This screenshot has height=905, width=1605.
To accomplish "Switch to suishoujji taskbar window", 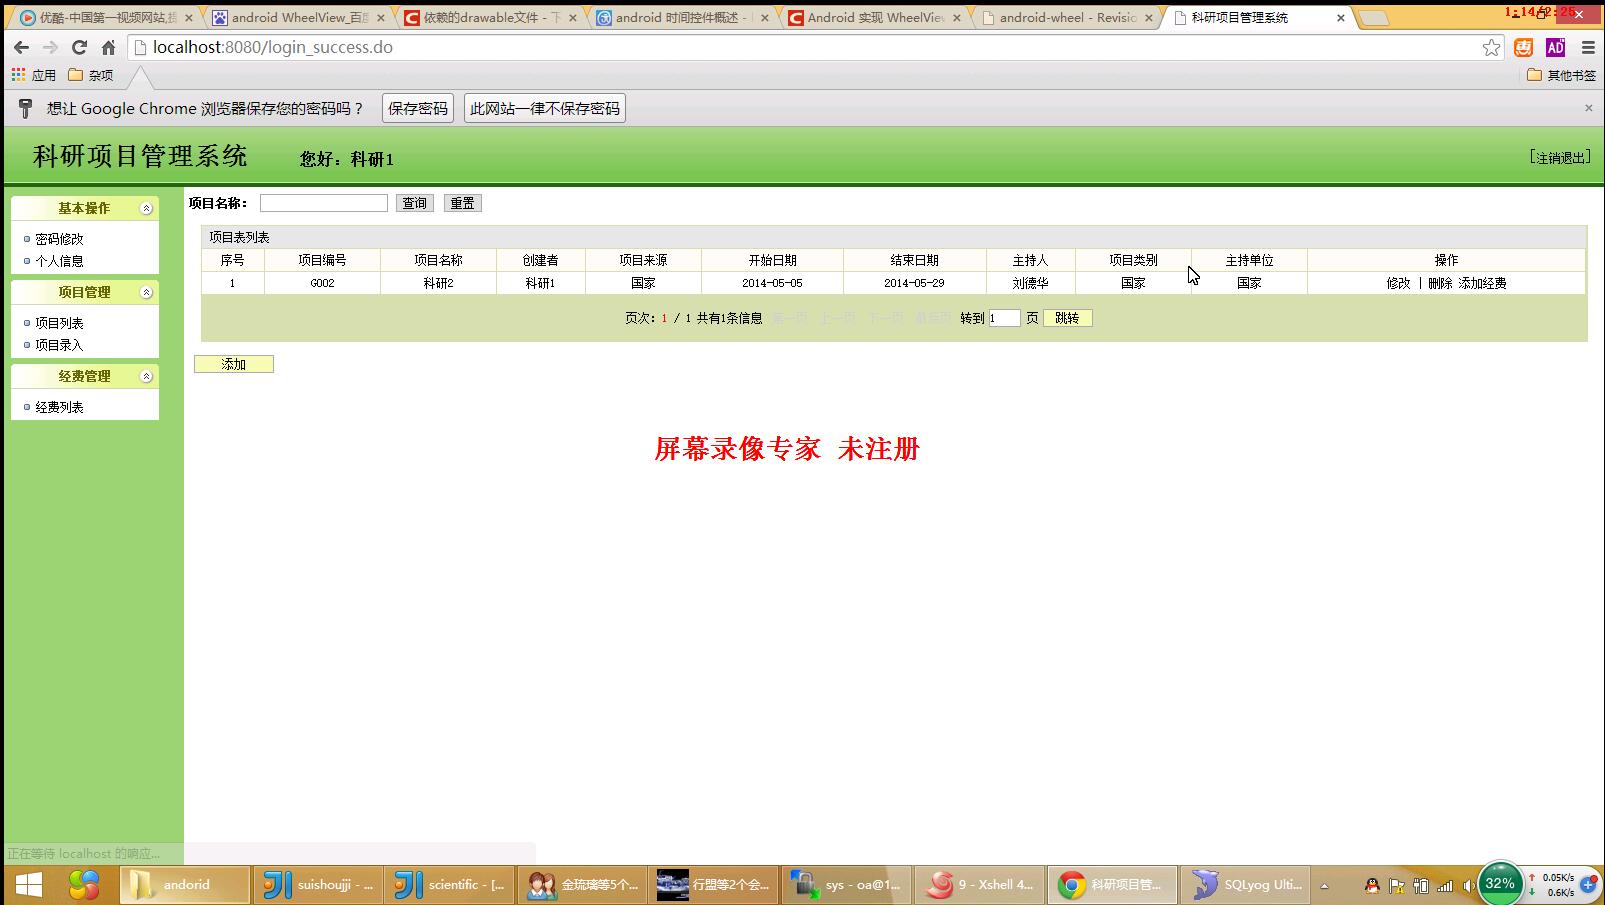I will click(x=318, y=885).
